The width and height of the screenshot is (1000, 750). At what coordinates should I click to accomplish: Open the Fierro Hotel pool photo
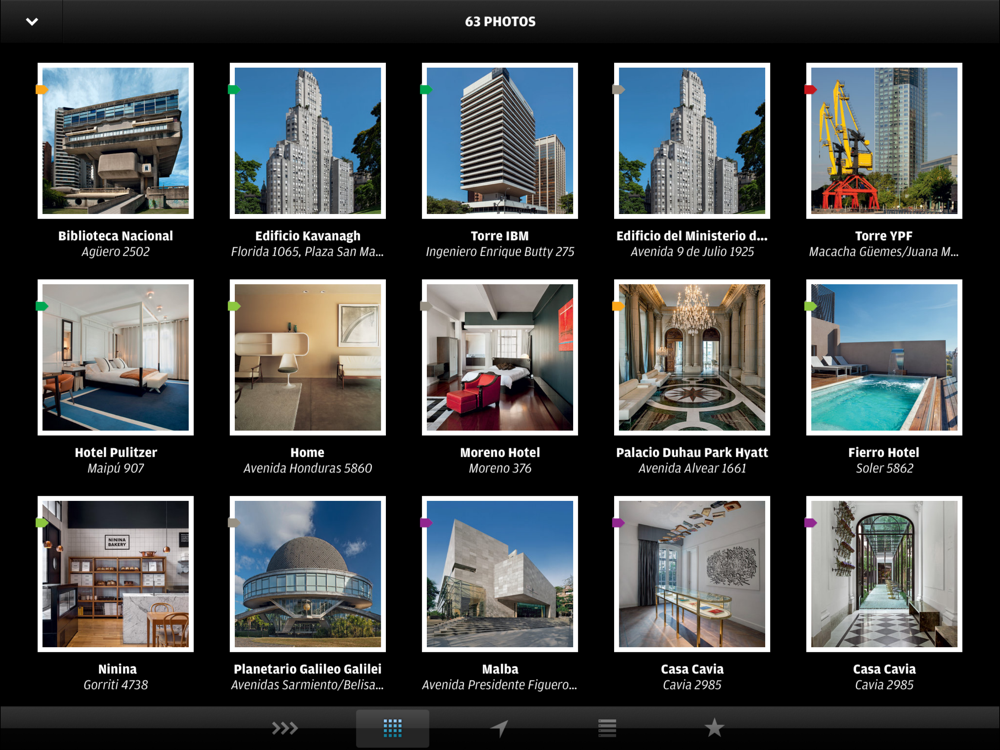click(x=884, y=357)
